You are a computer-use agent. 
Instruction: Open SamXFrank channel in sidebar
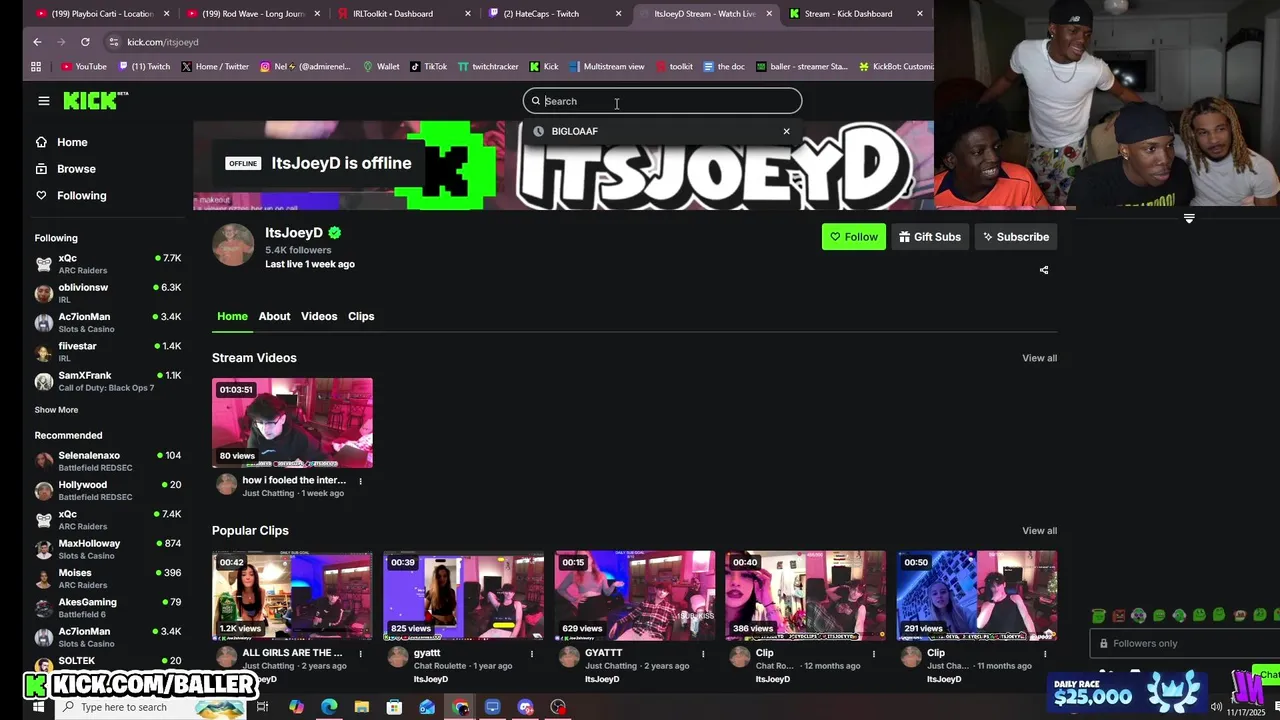click(108, 381)
